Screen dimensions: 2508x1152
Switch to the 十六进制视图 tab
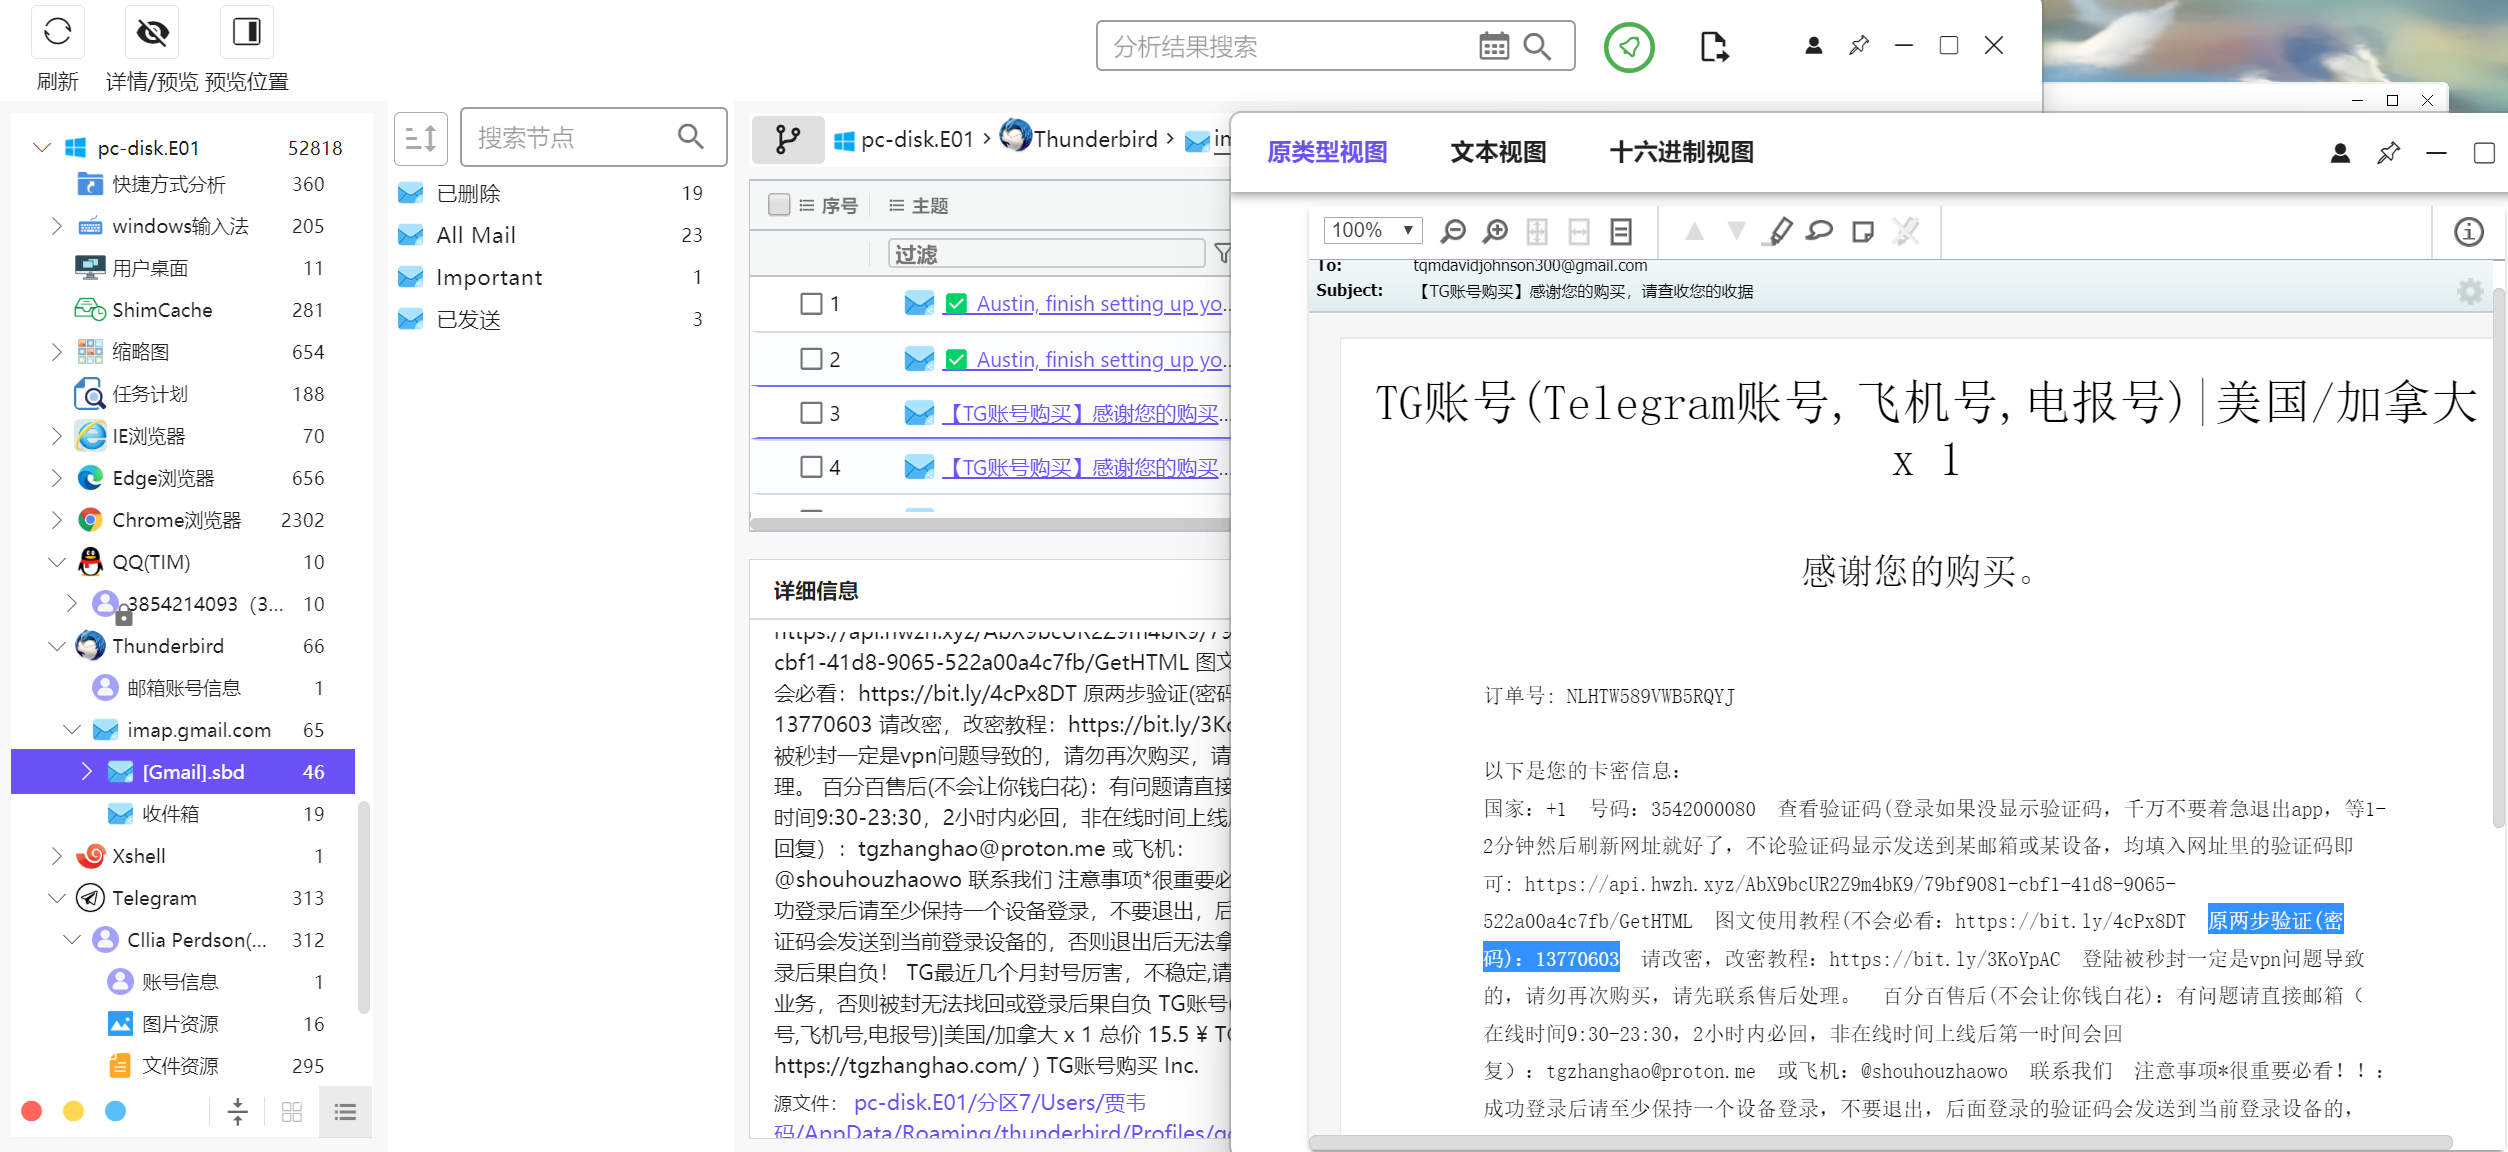pos(1681,152)
